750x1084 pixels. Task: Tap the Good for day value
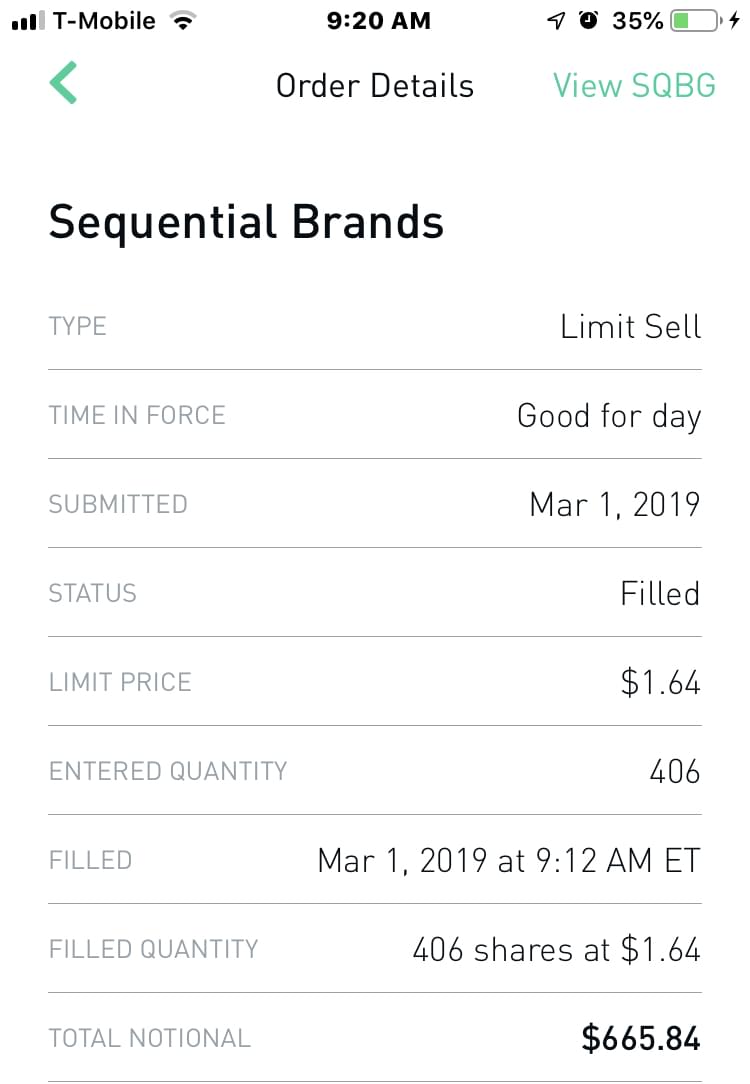click(x=608, y=416)
